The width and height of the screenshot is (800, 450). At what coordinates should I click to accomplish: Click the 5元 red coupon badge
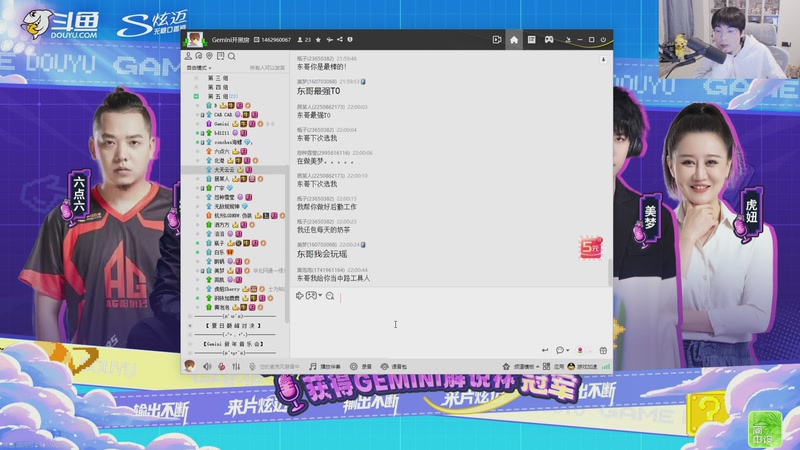pos(590,248)
